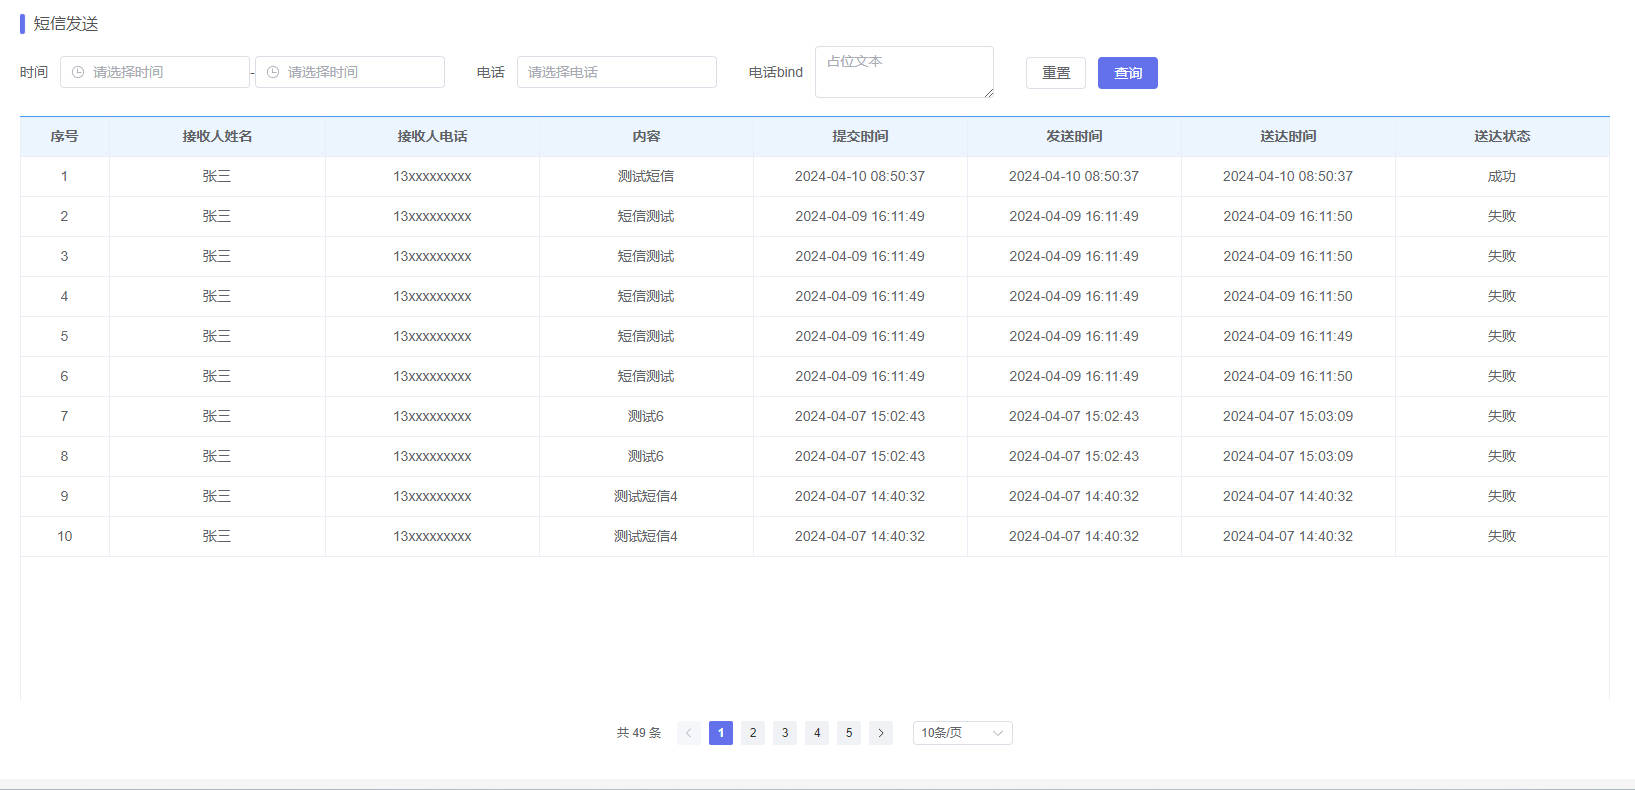The width and height of the screenshot is (1635, 790).
Task: Click row number 10 cell
Action: pos(65,536)
